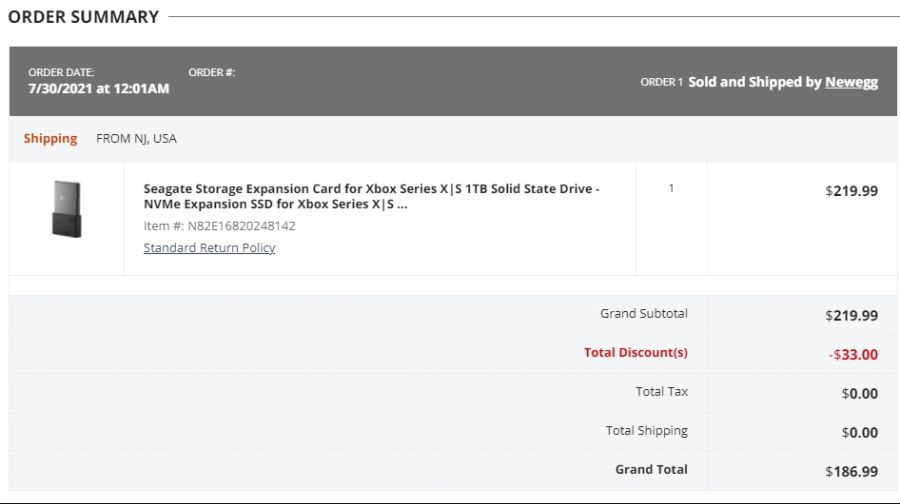Viewport: 900px width, 504px height.
Task: Click the Grand Total amount $186.99
Action: pyautogui.click(x=851, y=471)
